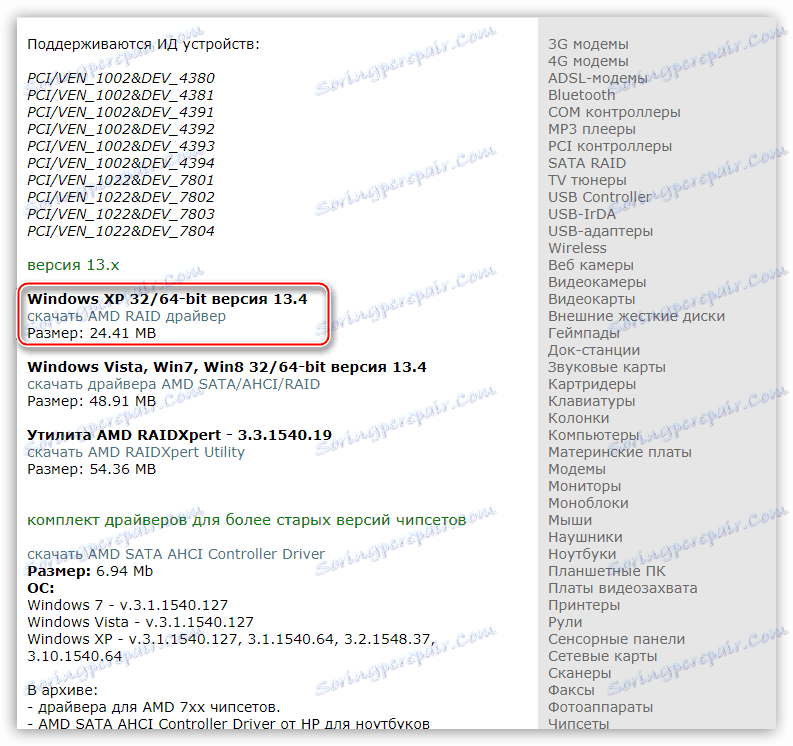Image resolution: width=793 pixels, height=746 pixels.
Task: Click device ID PCI/VEN_1002&DEV_4380
Action: 121,78
